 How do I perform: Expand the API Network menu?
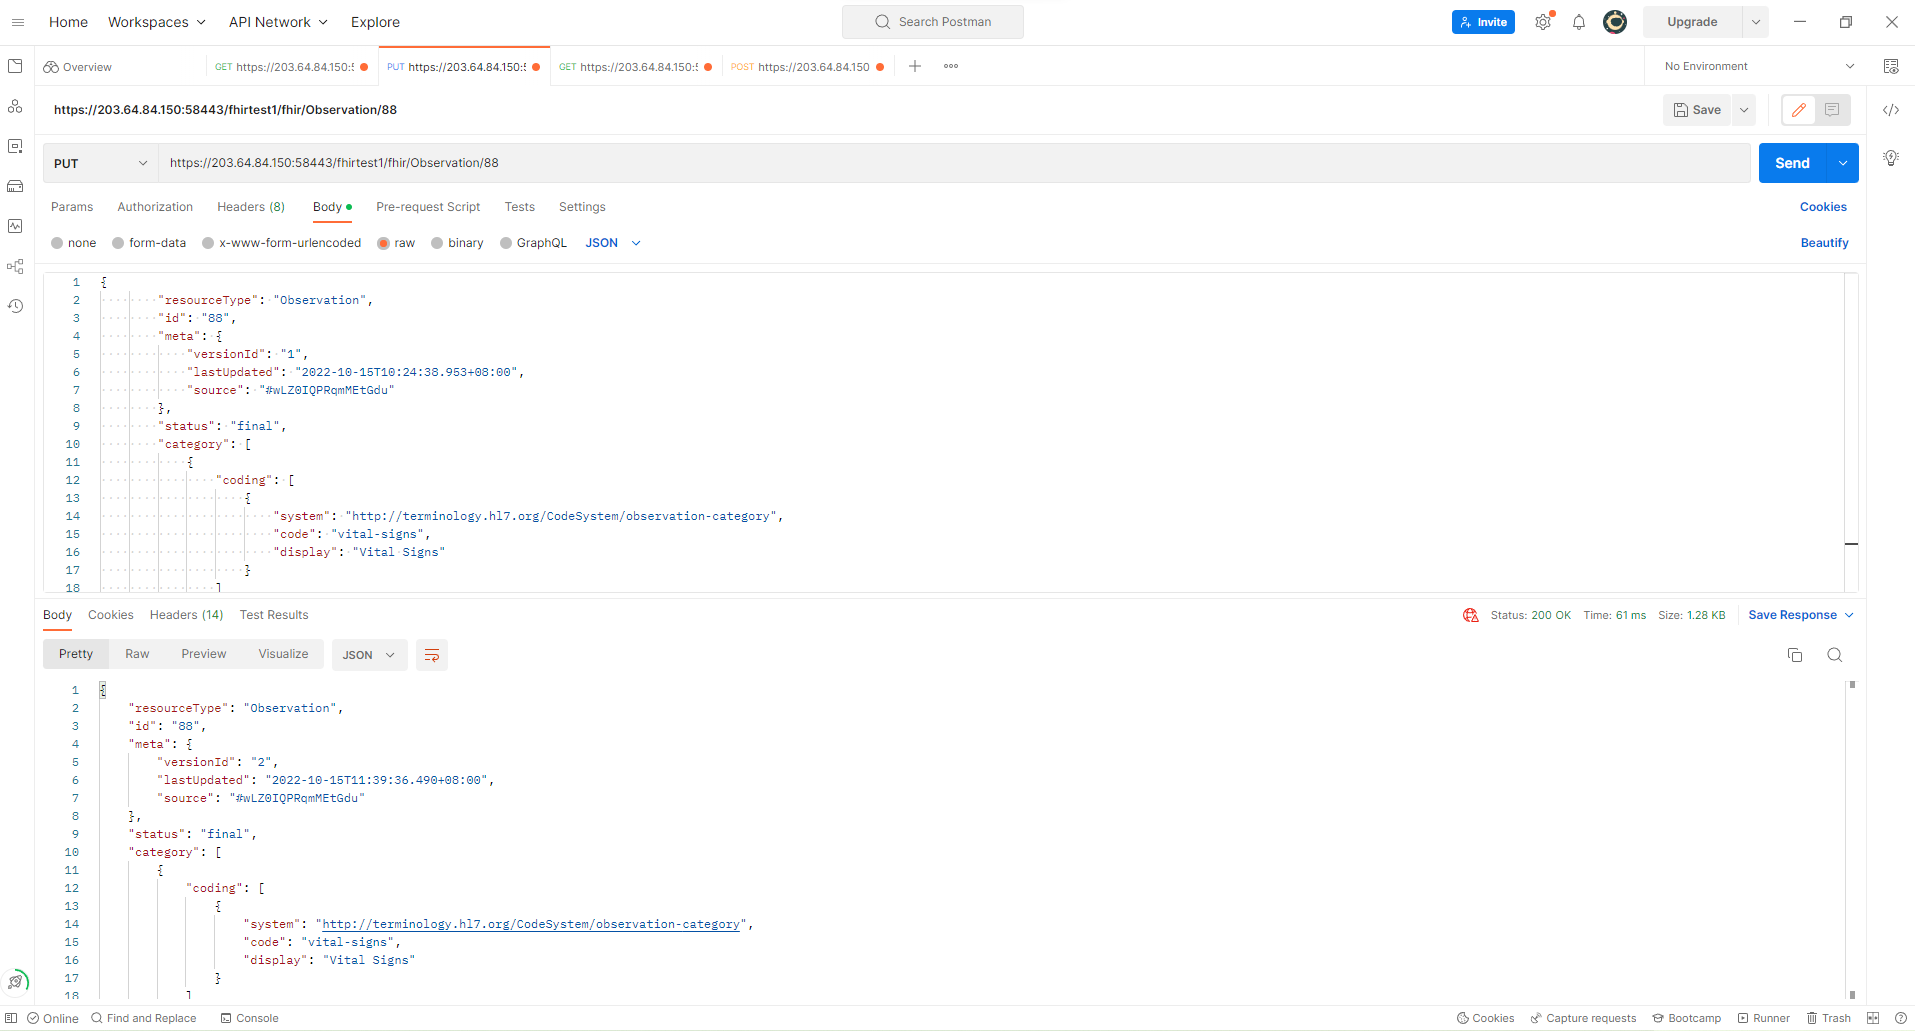click(x=278, y=22)
